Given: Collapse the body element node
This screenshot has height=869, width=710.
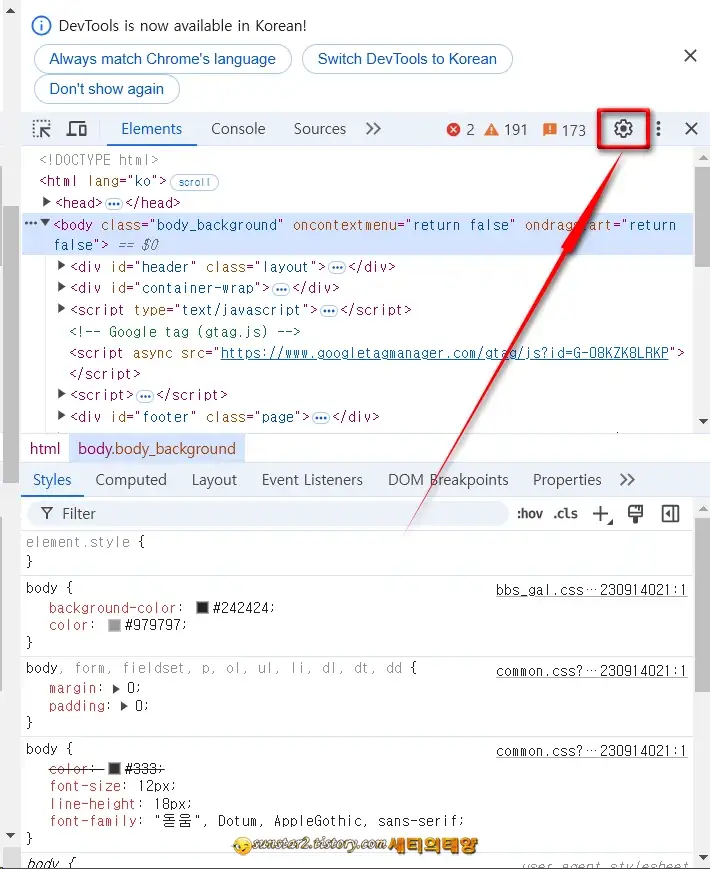Looking at the screenshot, I should point(45,222).
